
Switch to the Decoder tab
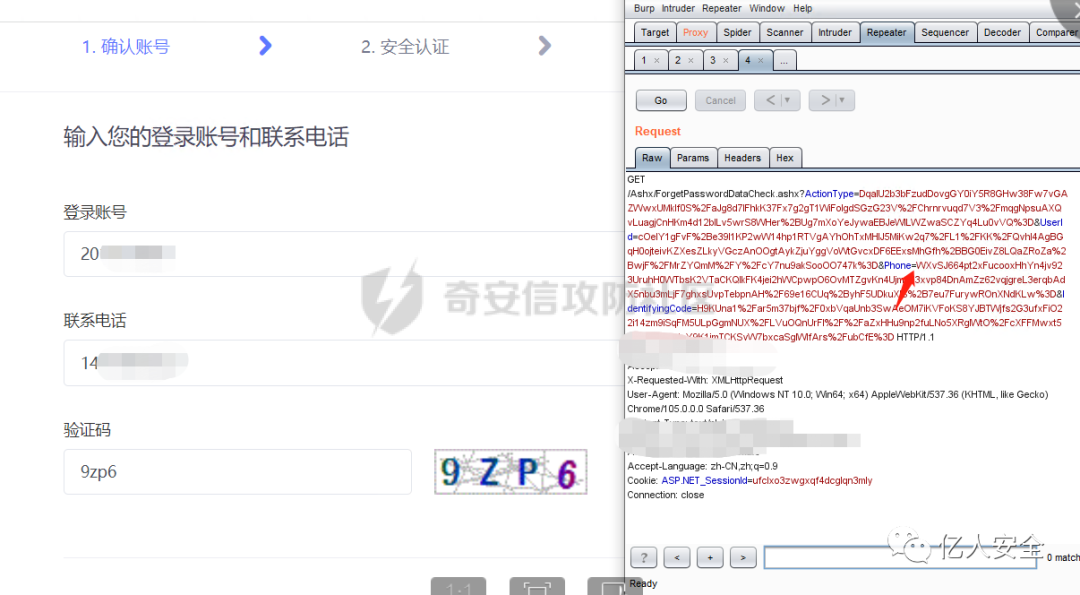point(1002,32)
